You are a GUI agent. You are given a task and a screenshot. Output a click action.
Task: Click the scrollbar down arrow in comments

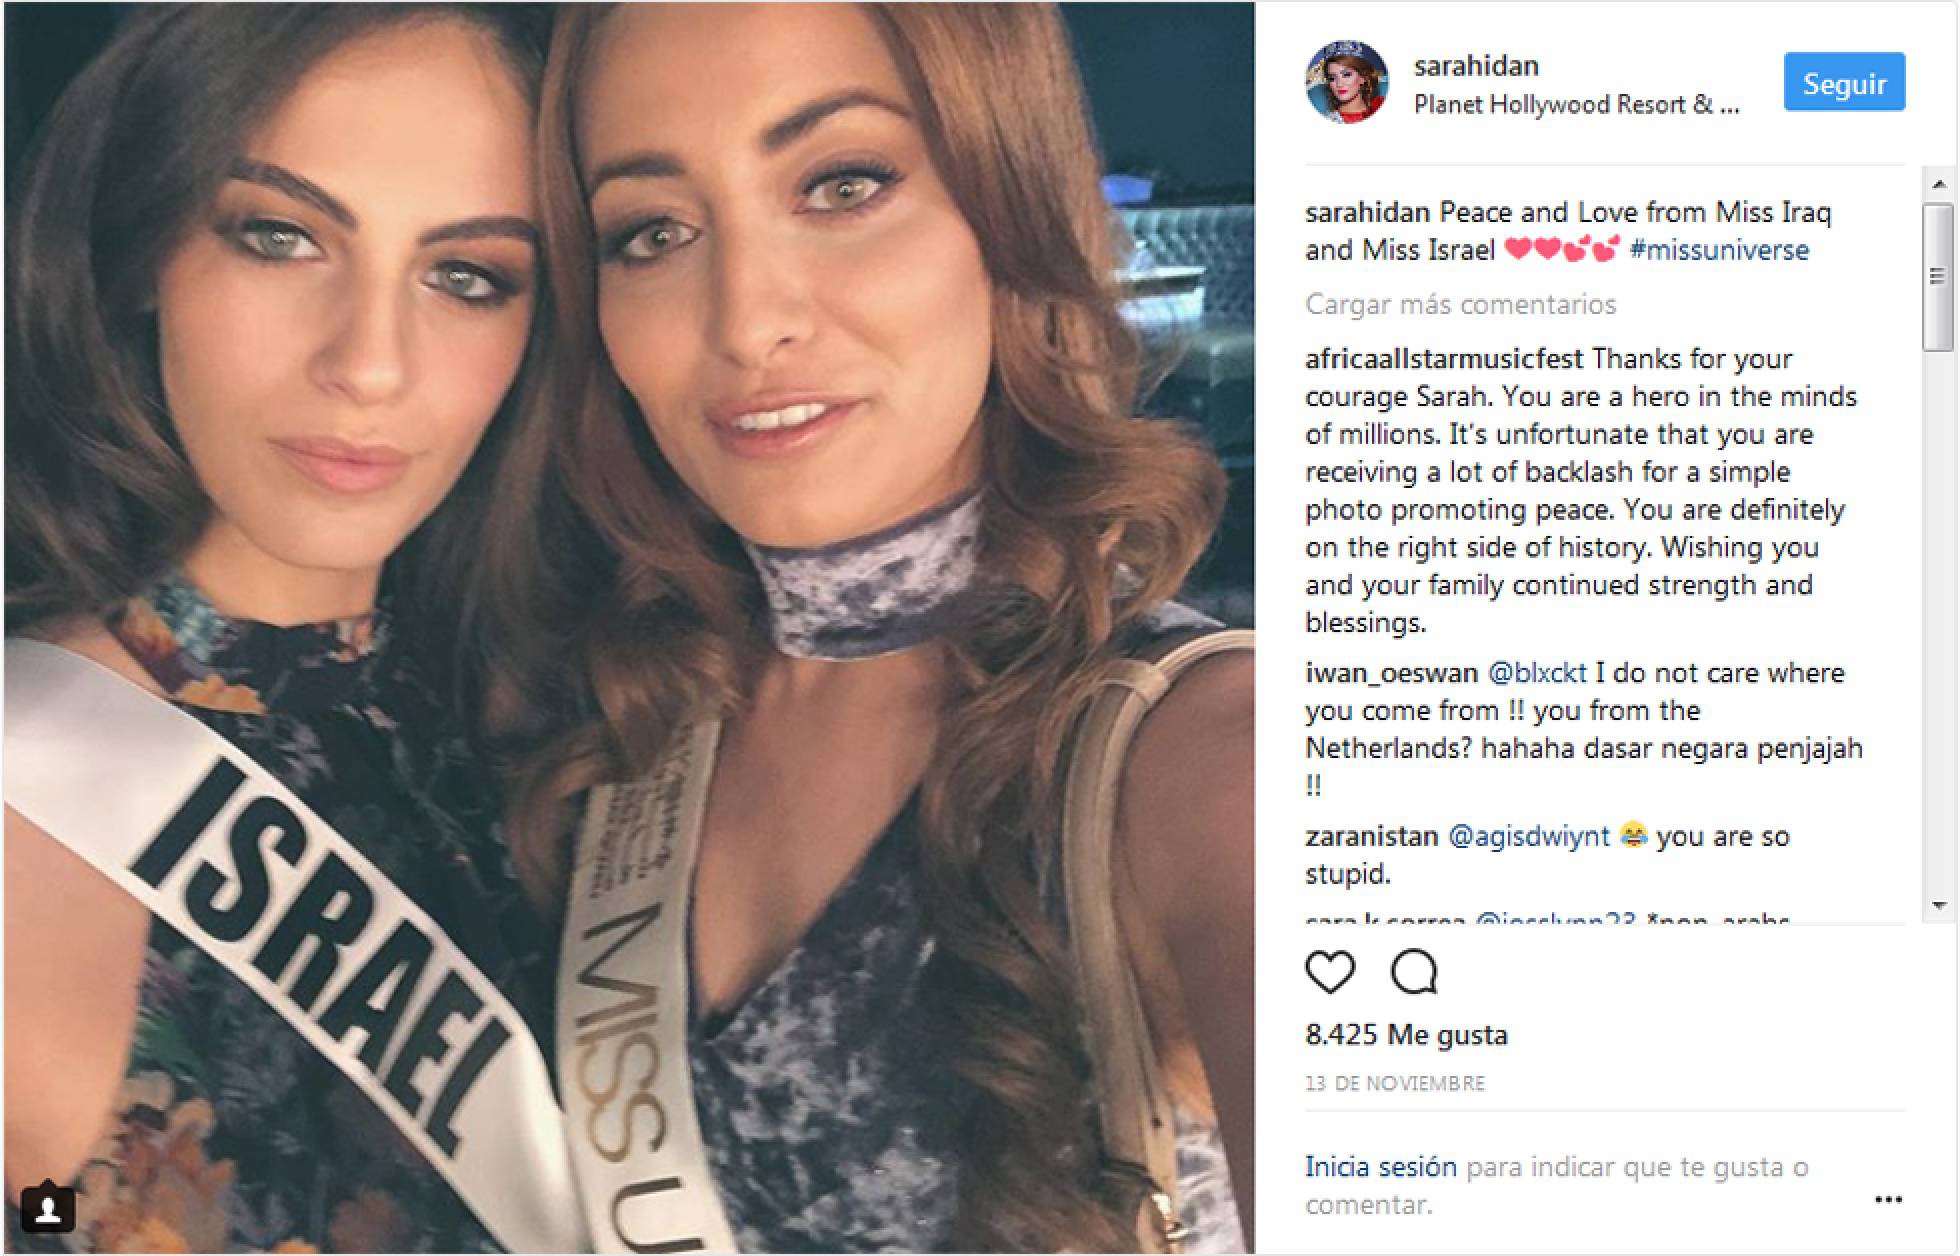pyautogui.click(x=1939, y=905)
